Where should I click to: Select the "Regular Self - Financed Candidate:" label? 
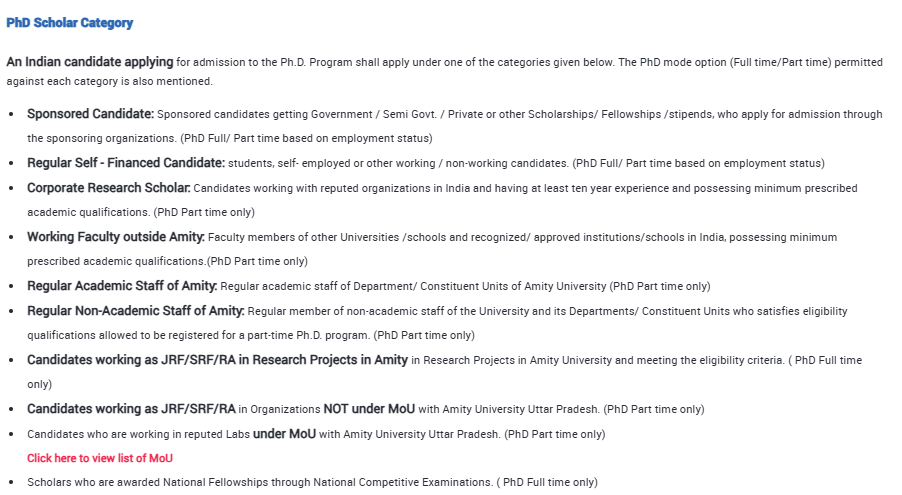tap(126, 163)
